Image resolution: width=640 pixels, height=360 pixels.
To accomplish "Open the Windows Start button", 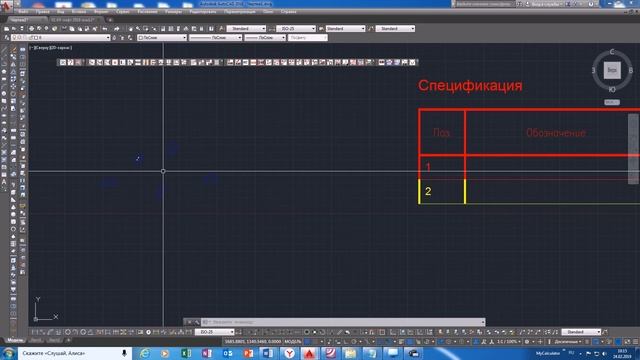I will pos(9,353).
